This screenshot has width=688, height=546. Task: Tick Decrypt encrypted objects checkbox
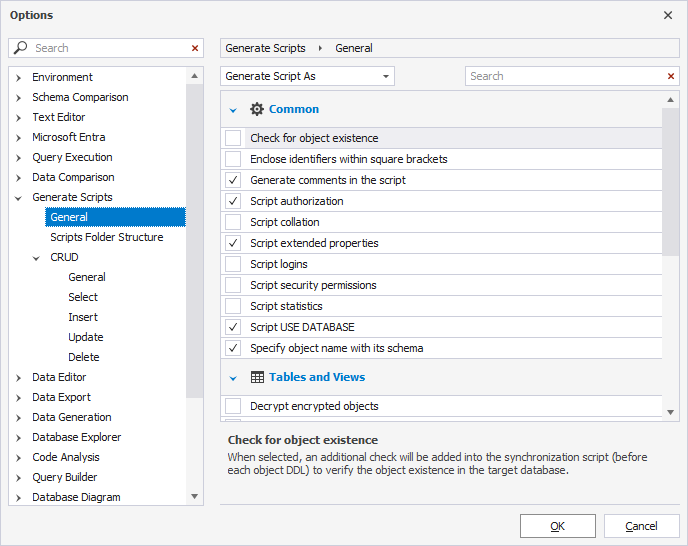coord(233,406)
